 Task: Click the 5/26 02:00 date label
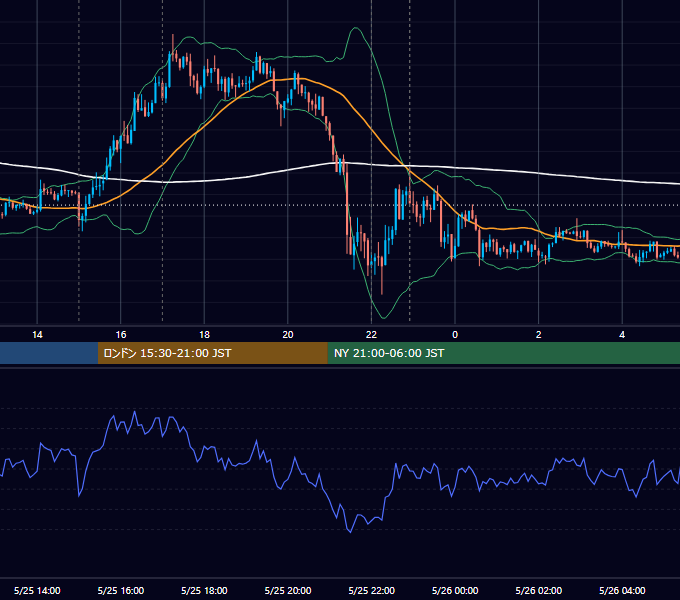[x=539, y=590]
